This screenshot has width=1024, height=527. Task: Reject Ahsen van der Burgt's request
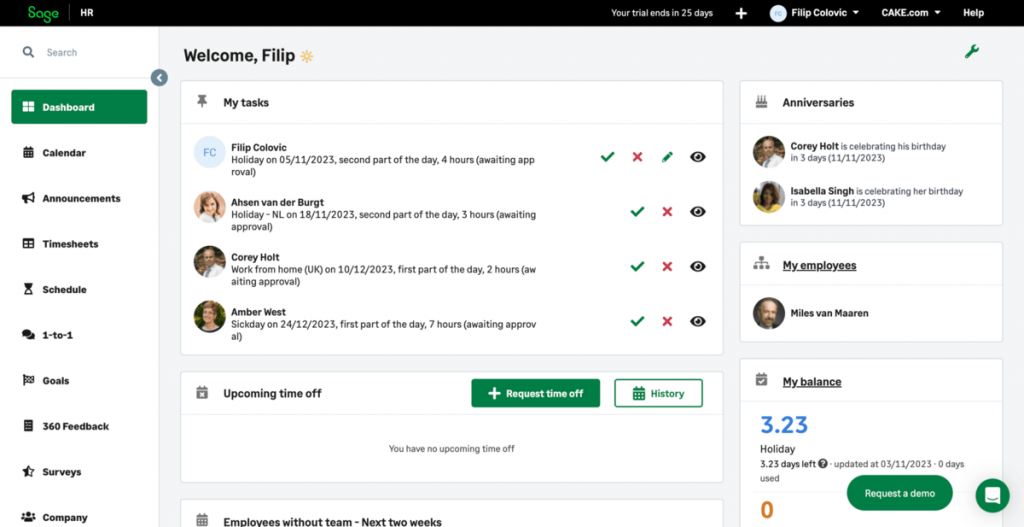pos(667,212)
